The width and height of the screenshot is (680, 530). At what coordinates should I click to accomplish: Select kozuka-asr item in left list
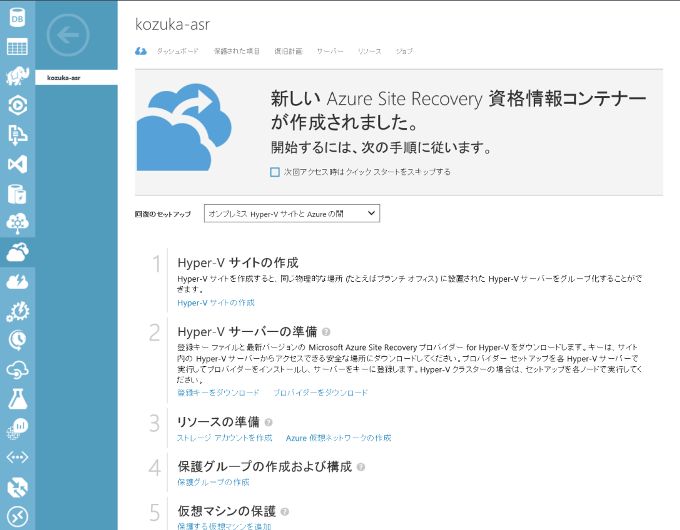[76, 78]
